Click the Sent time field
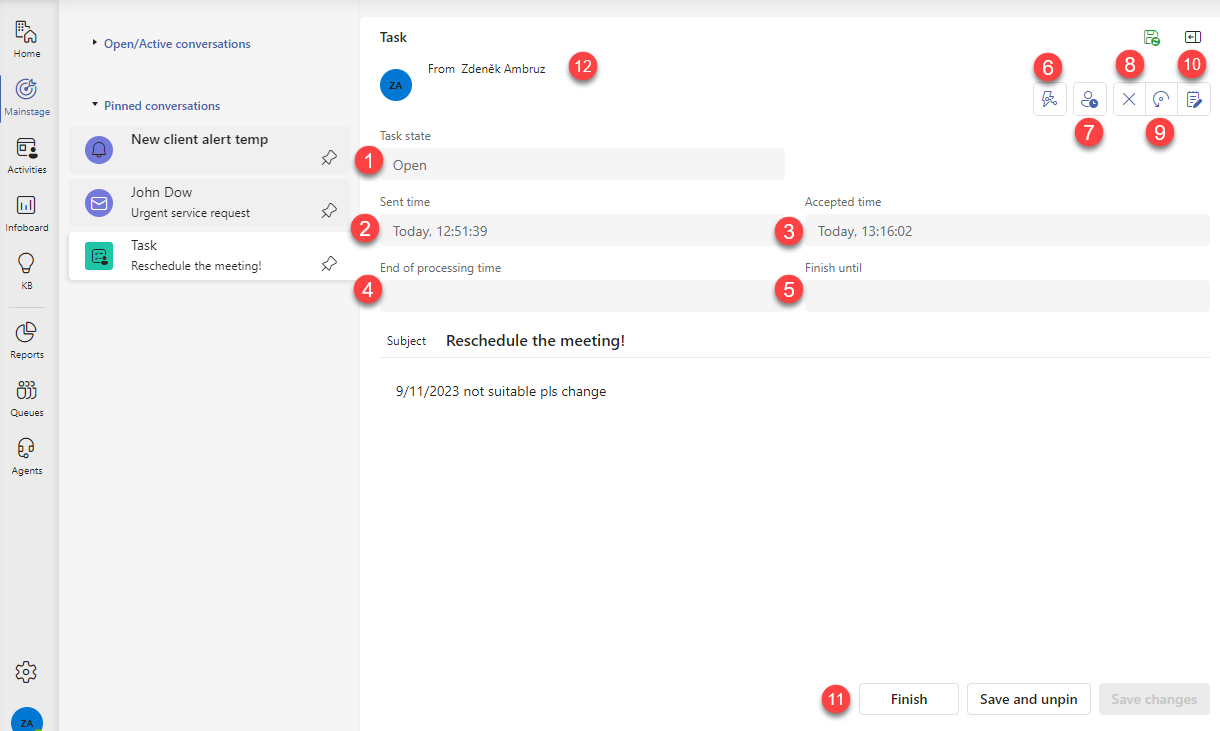 582,231
